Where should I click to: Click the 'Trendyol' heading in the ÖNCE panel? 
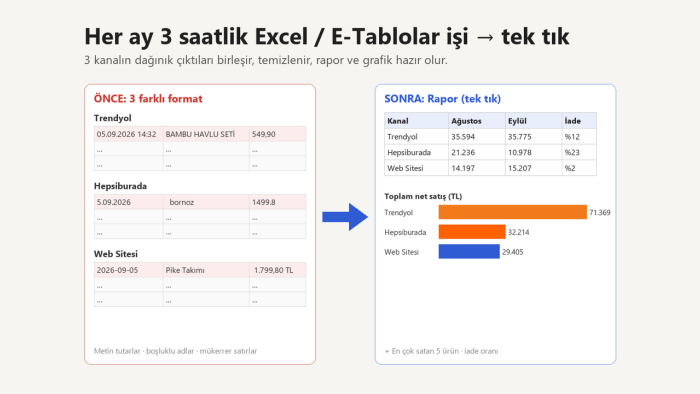(112, 118)
